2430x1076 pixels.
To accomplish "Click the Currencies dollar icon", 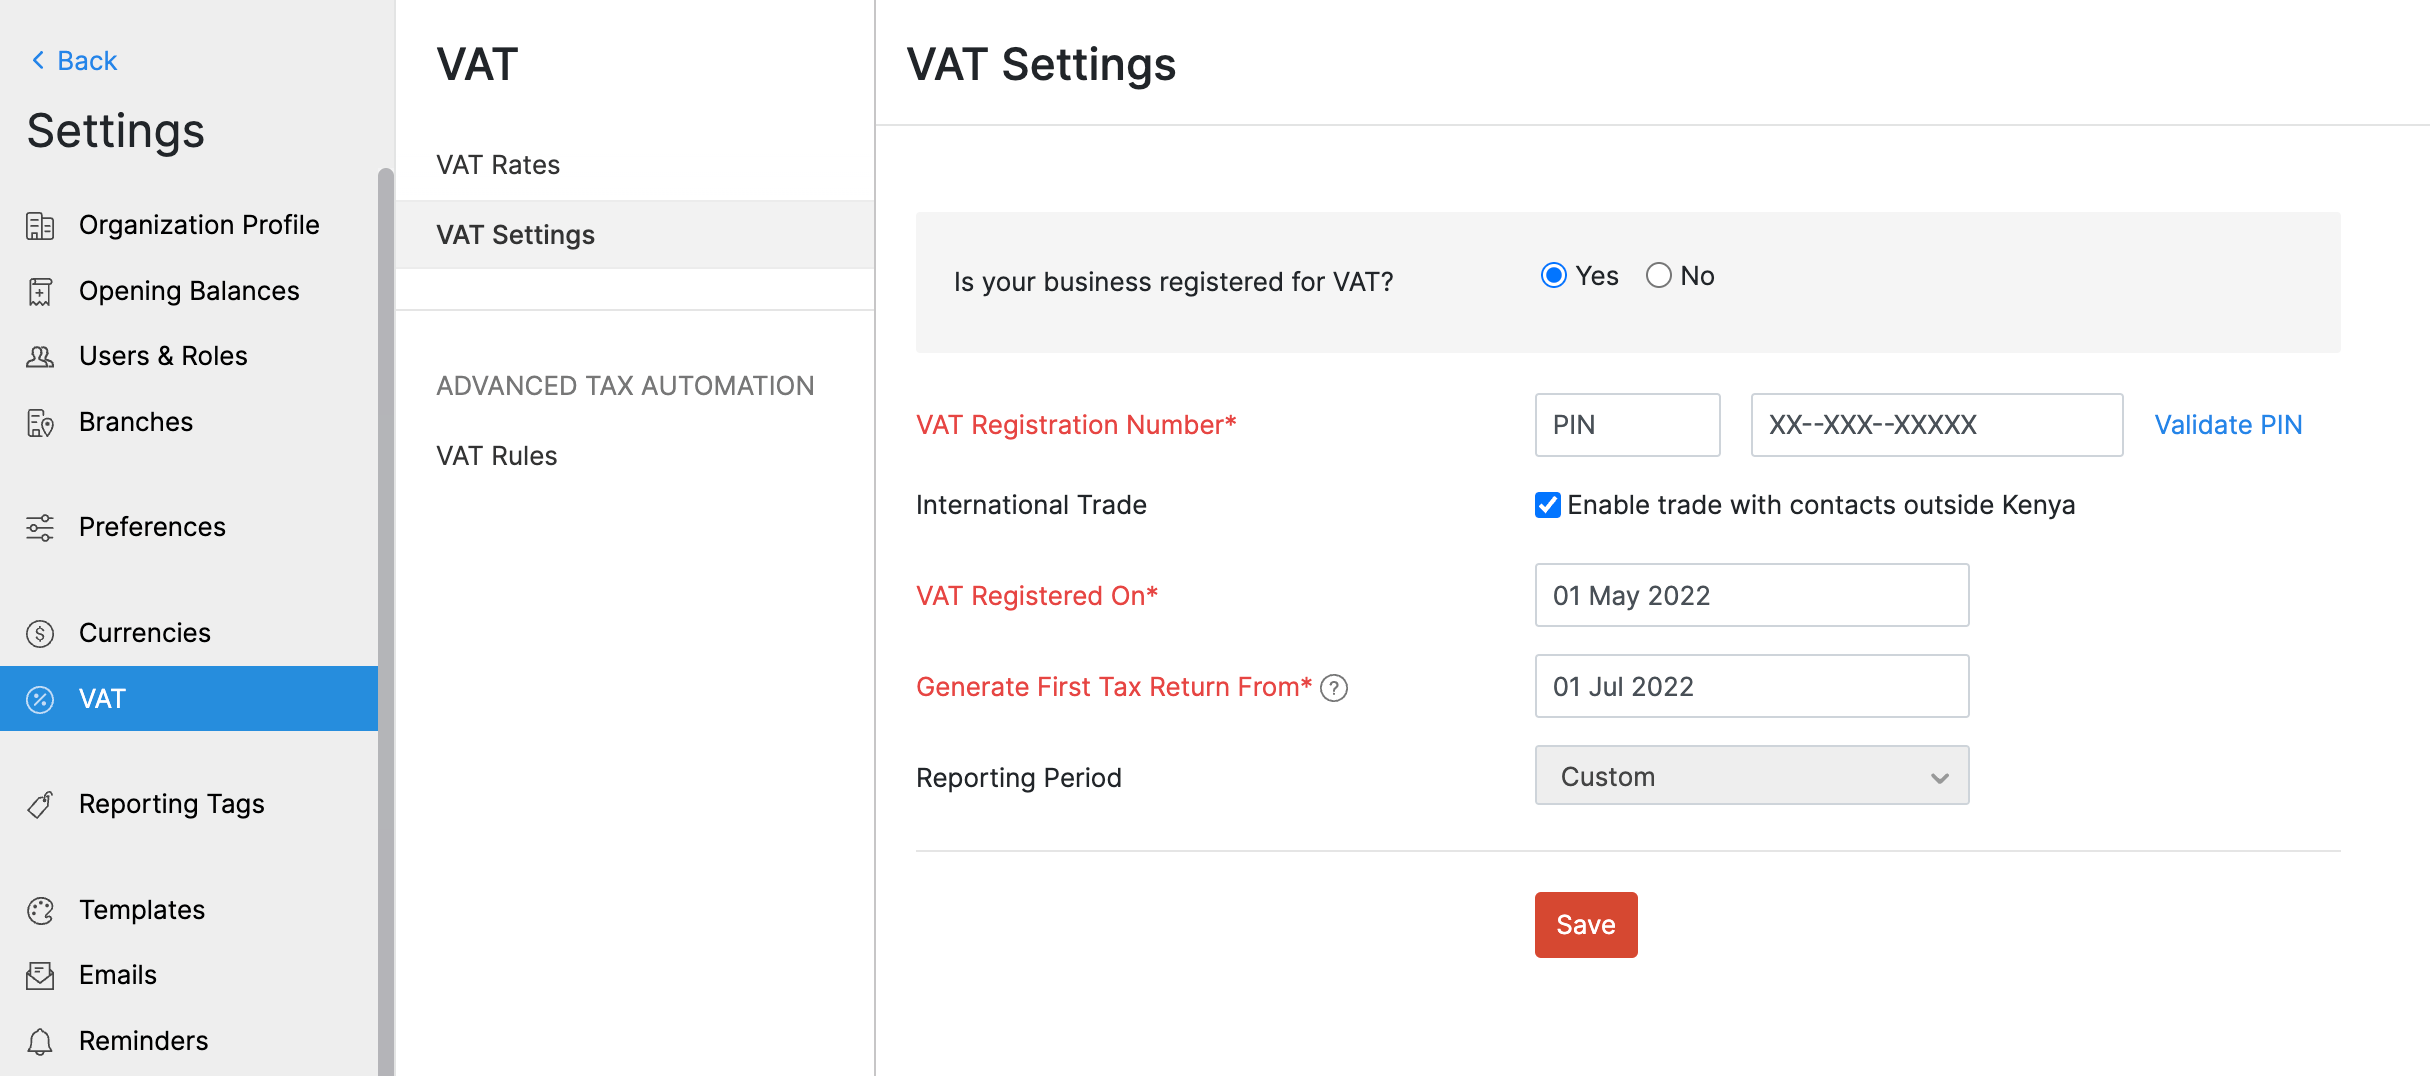I will pos(40,632).
